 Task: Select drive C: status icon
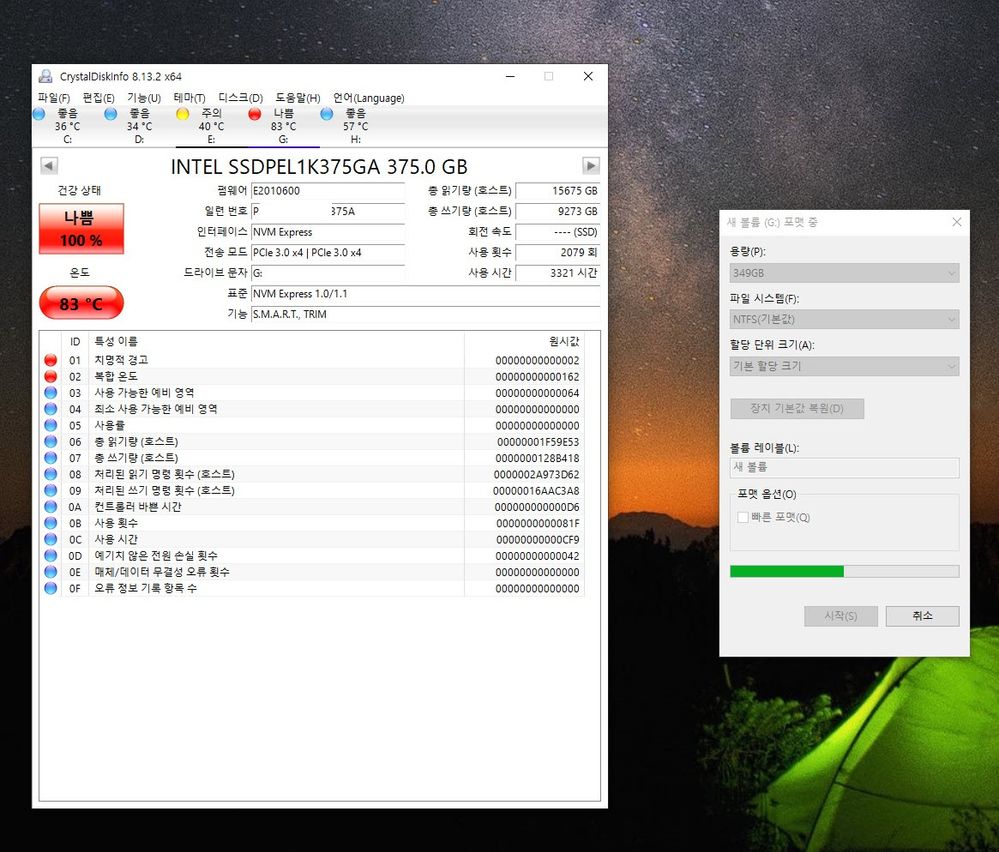point(39,114)
